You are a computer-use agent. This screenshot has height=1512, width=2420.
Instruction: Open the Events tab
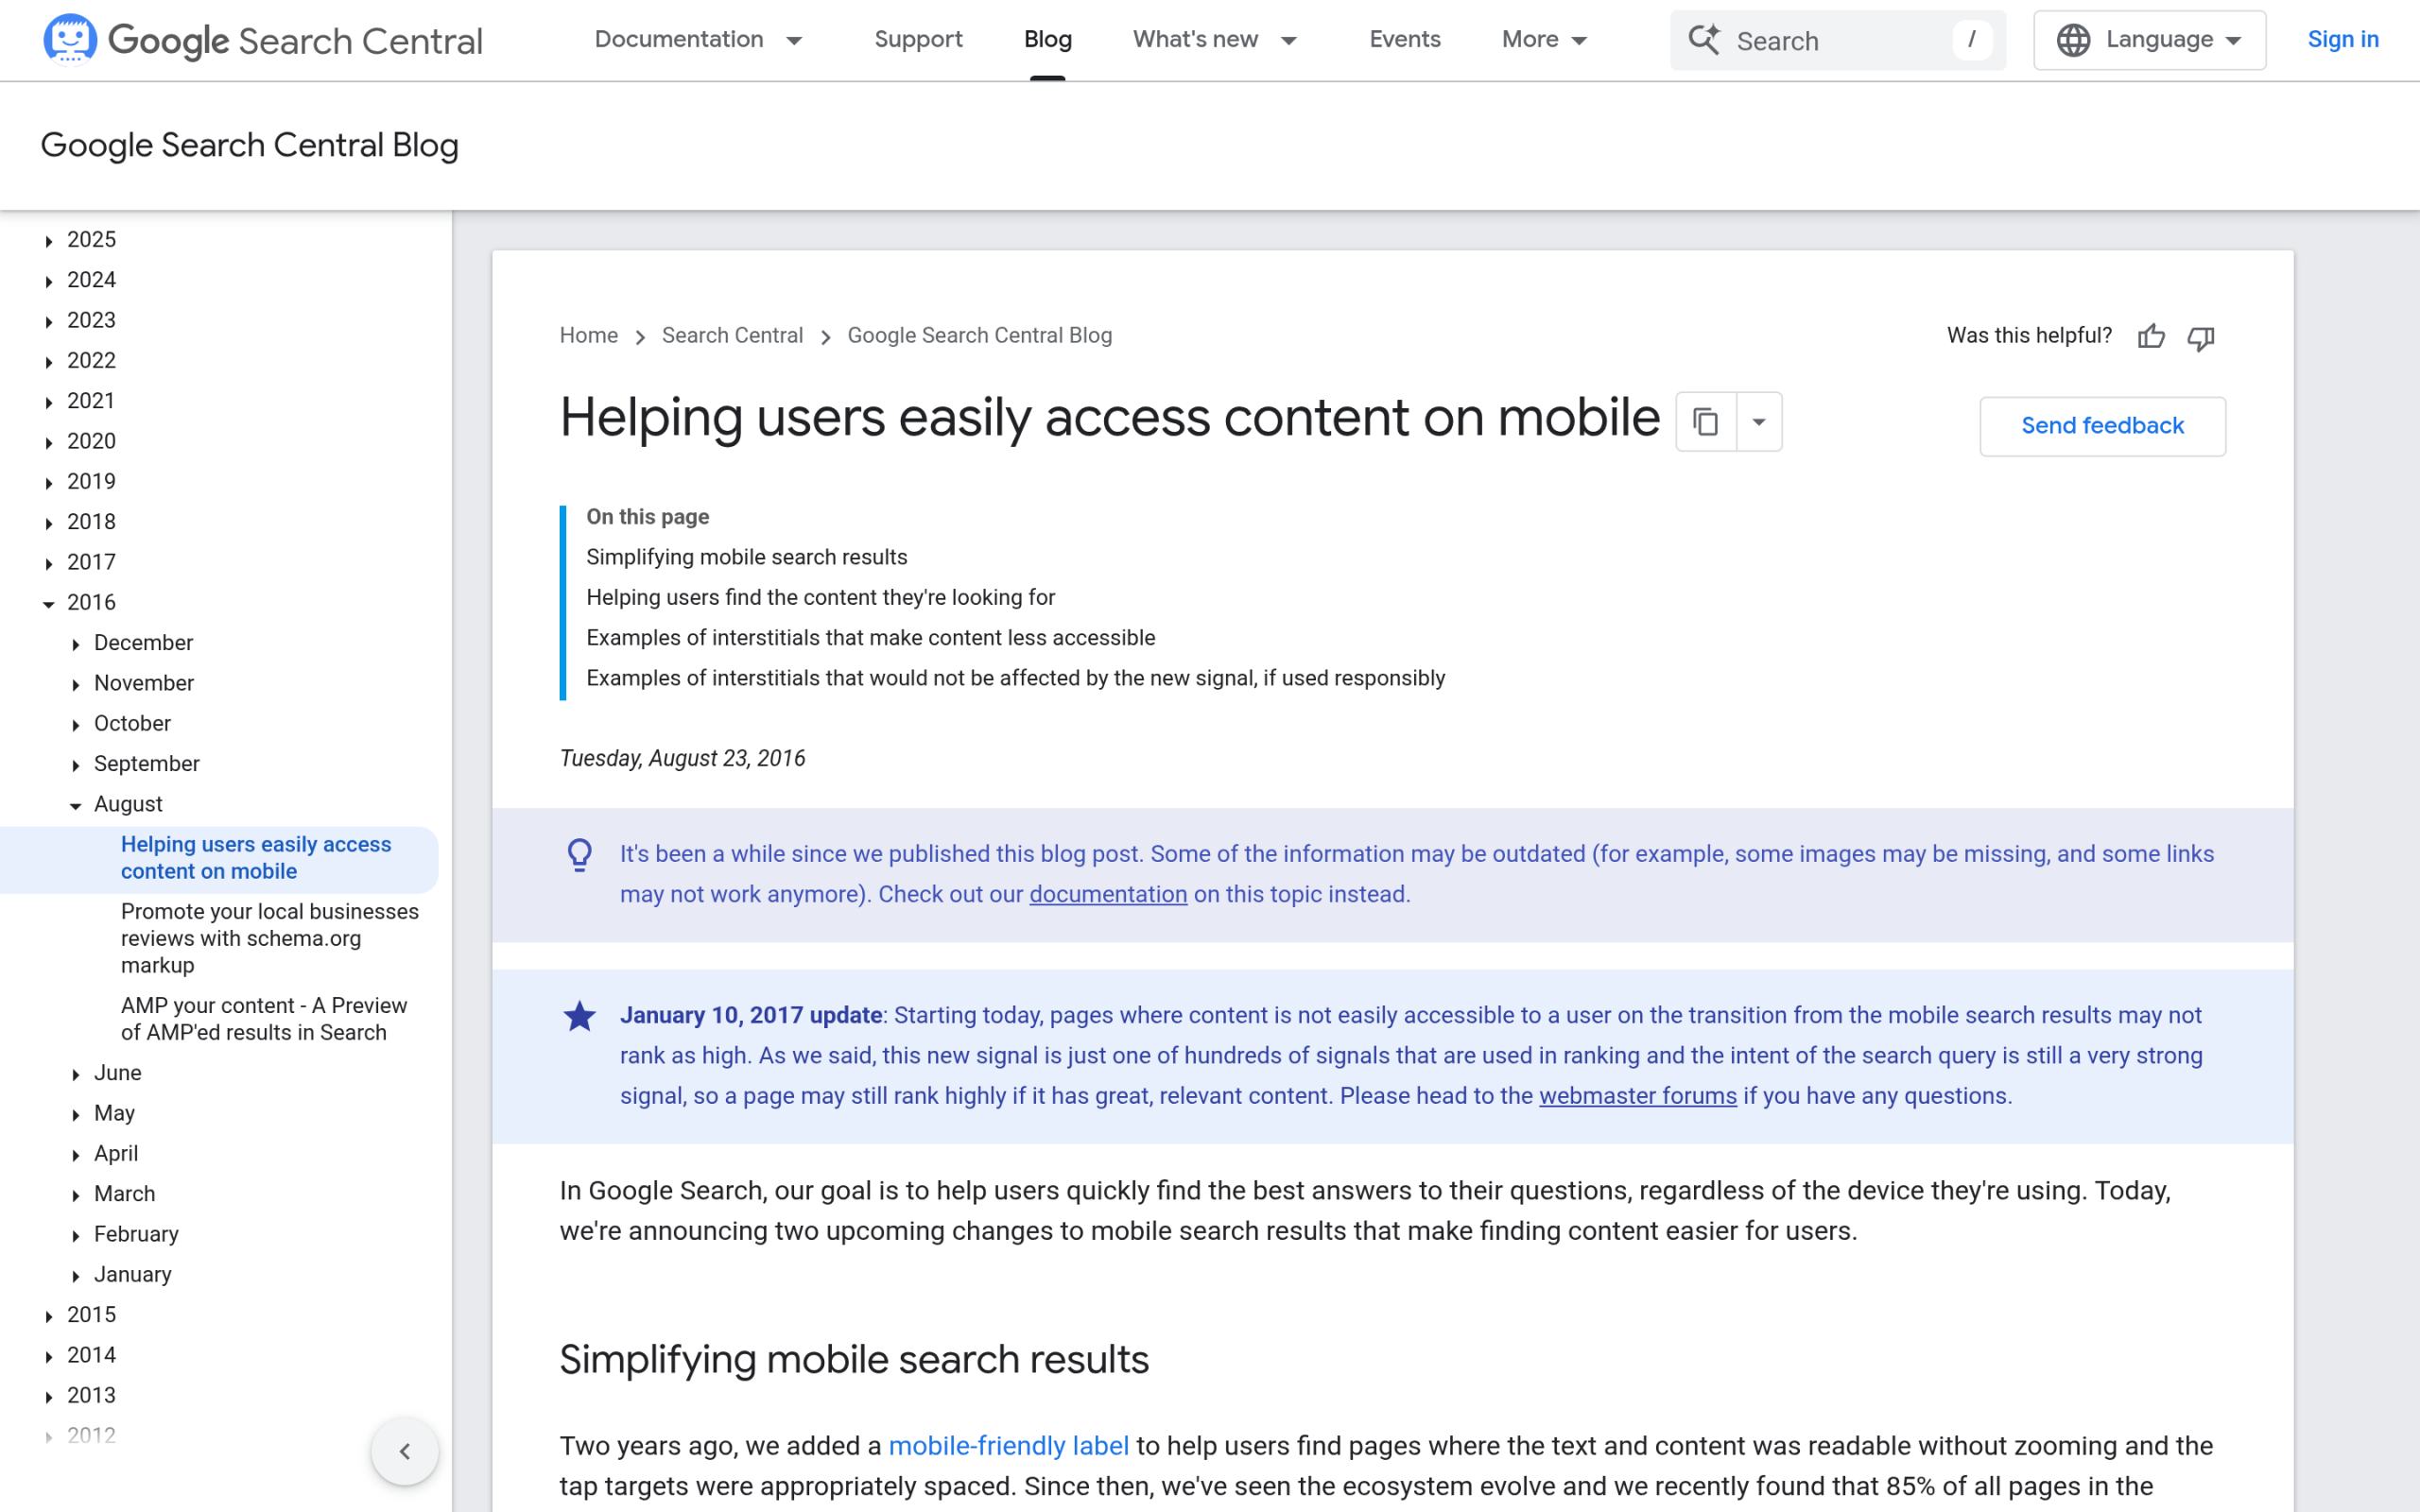(1404, 40)
